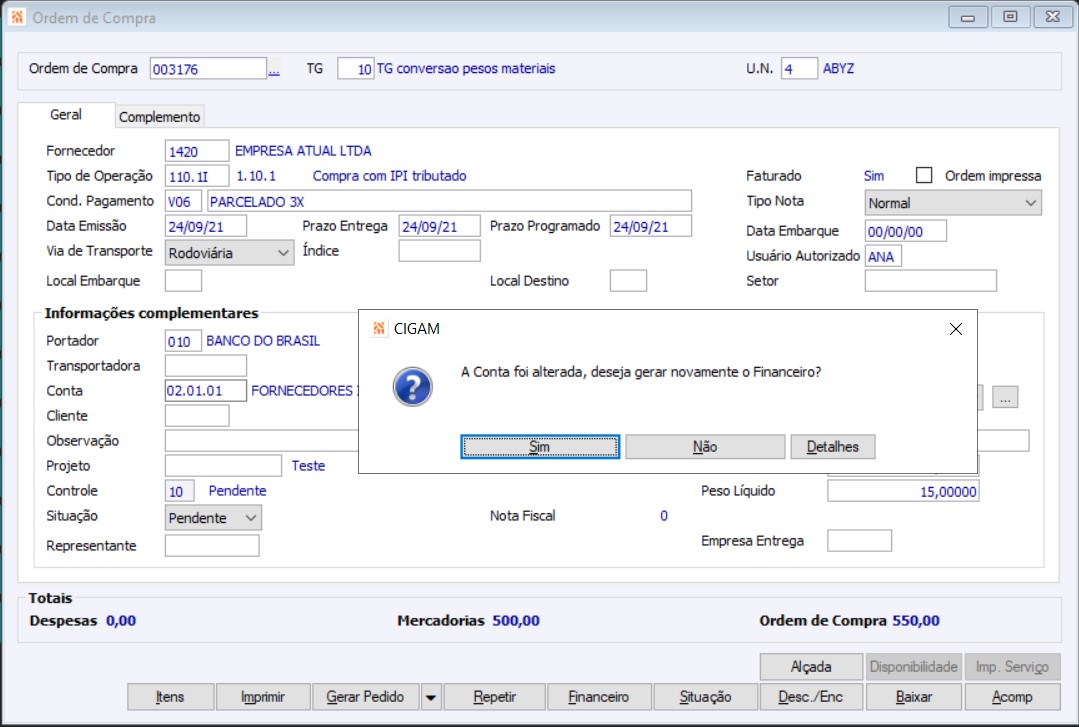Click the Projeto input field

coord(223,465)
